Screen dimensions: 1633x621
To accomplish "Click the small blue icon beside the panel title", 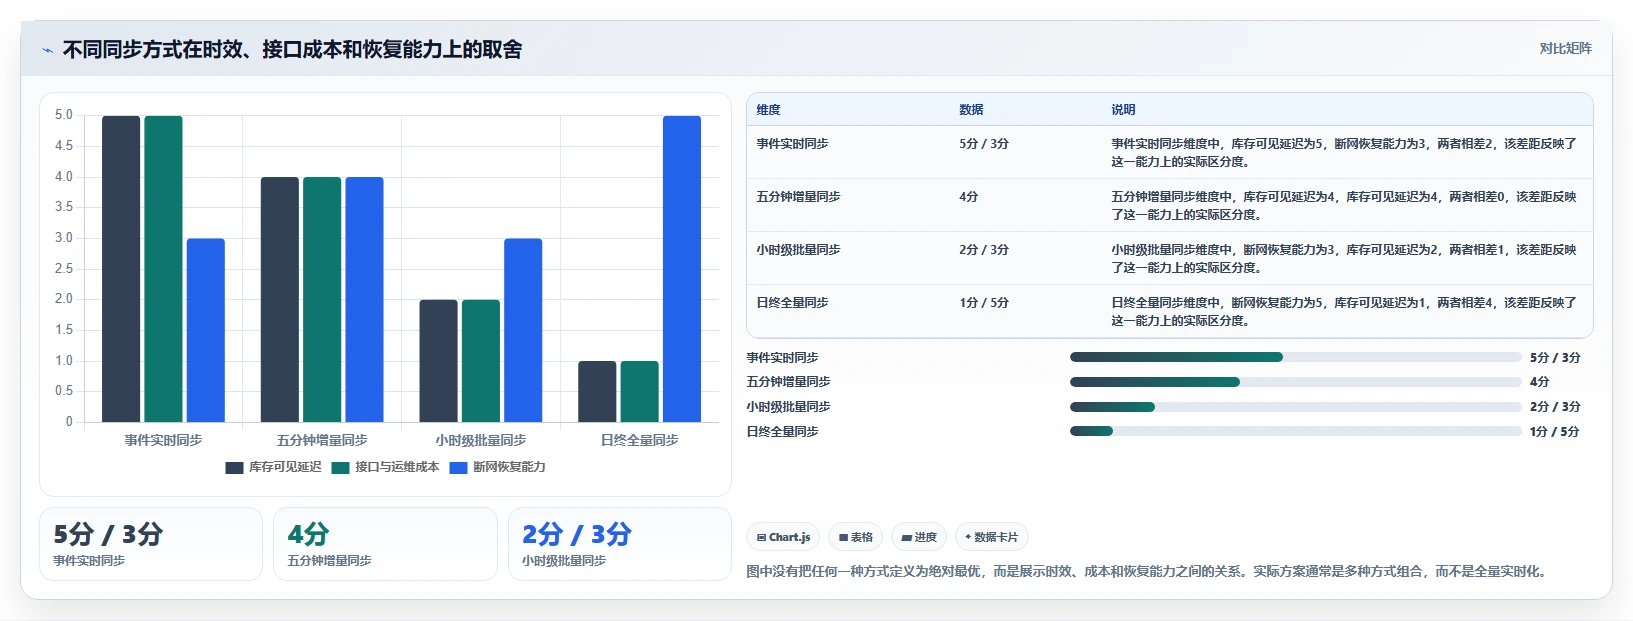I will tap(47, 50).
